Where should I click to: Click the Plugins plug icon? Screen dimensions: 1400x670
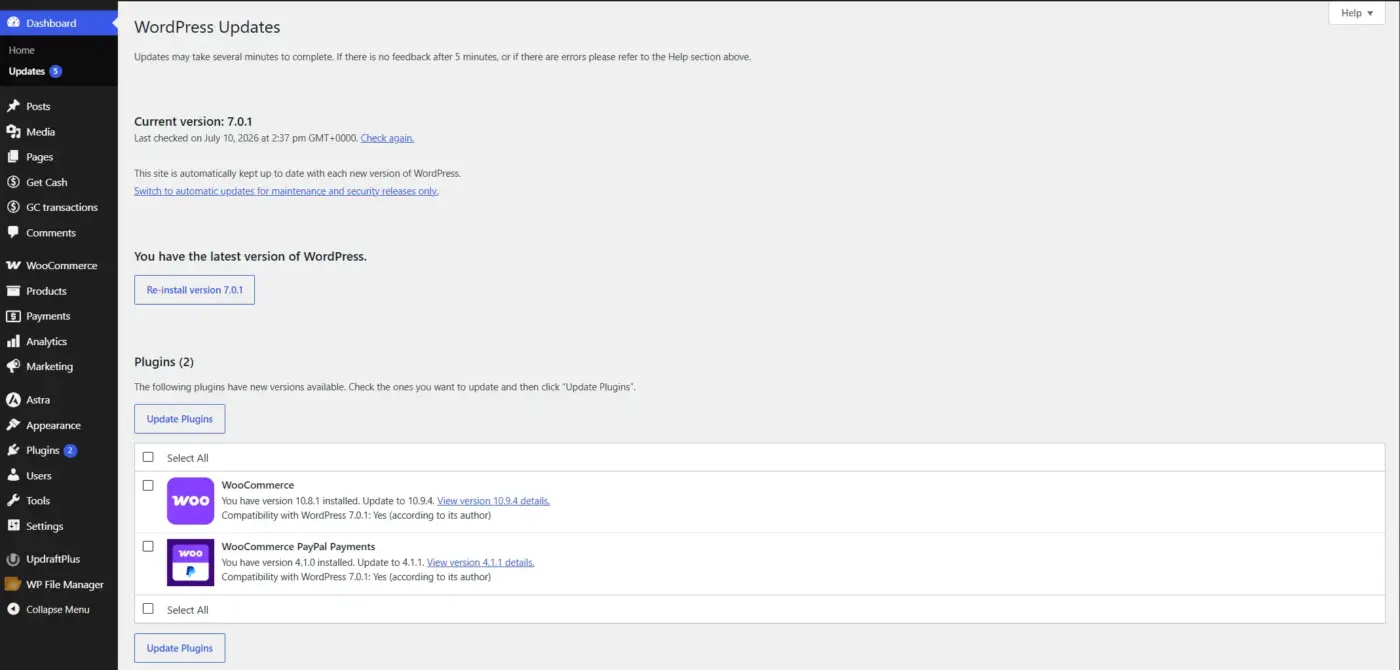point(13,450)
